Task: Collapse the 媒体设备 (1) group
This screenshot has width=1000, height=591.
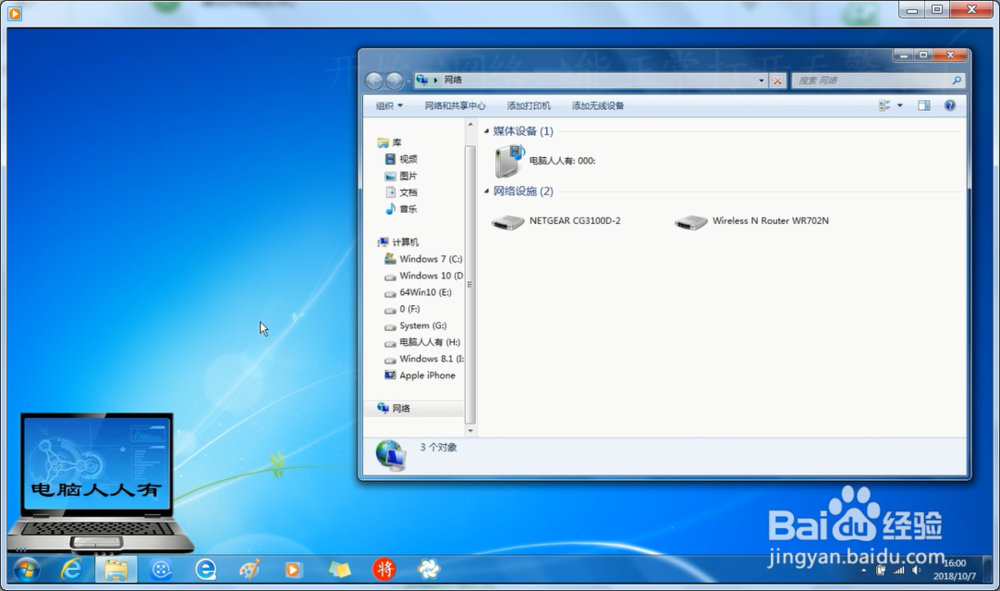Action: pyautogui.click(x=487, y=131)
